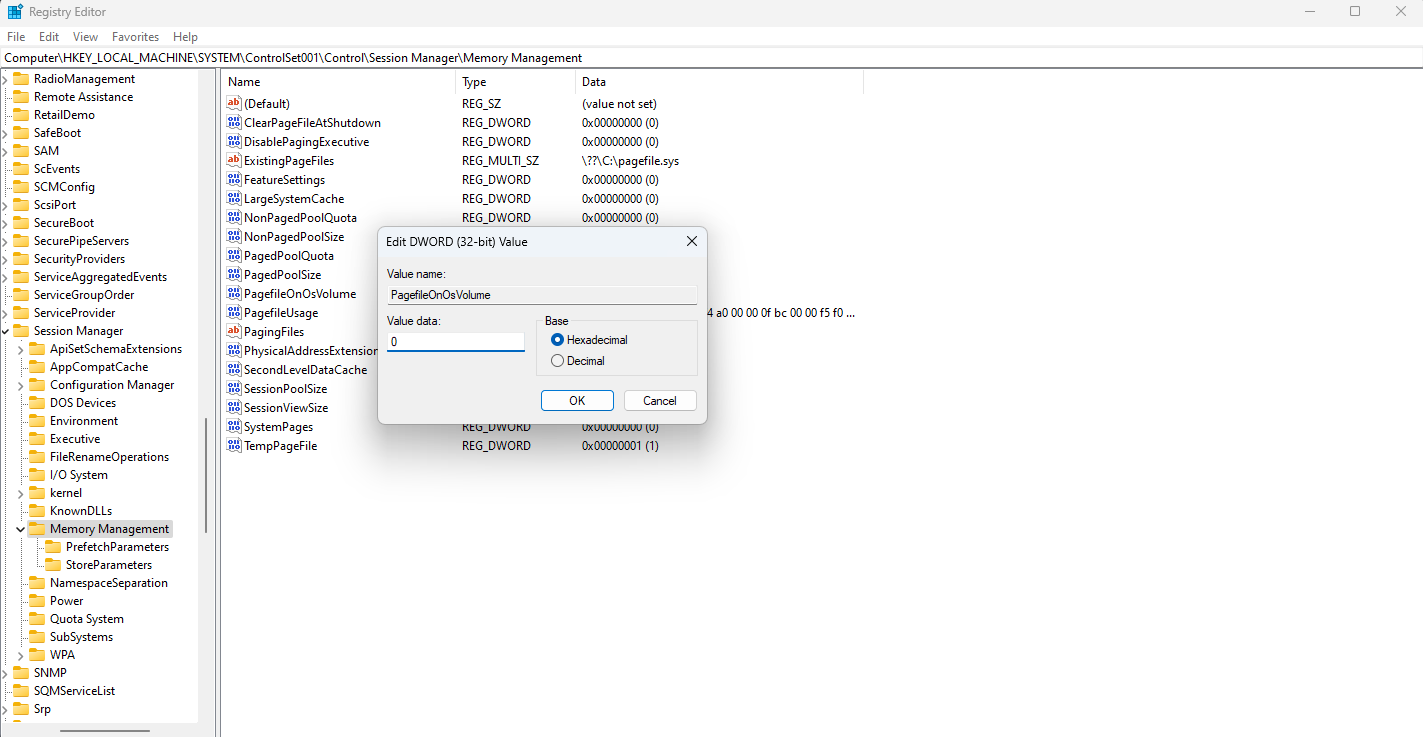Click the SecureBoot folder icon
This screenshot has height=737, width=1423.
coord(20,223)
